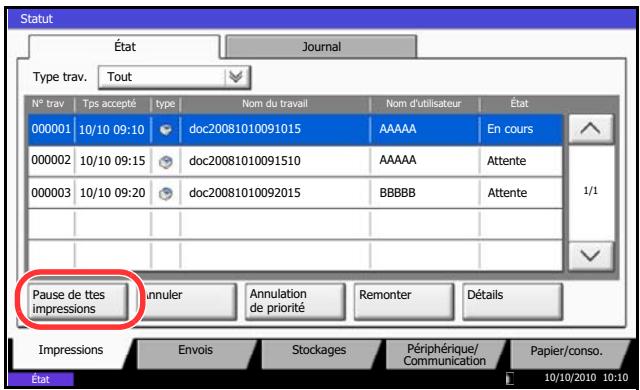
Task: Open job Détails
Action: click(x=513, y=301)
